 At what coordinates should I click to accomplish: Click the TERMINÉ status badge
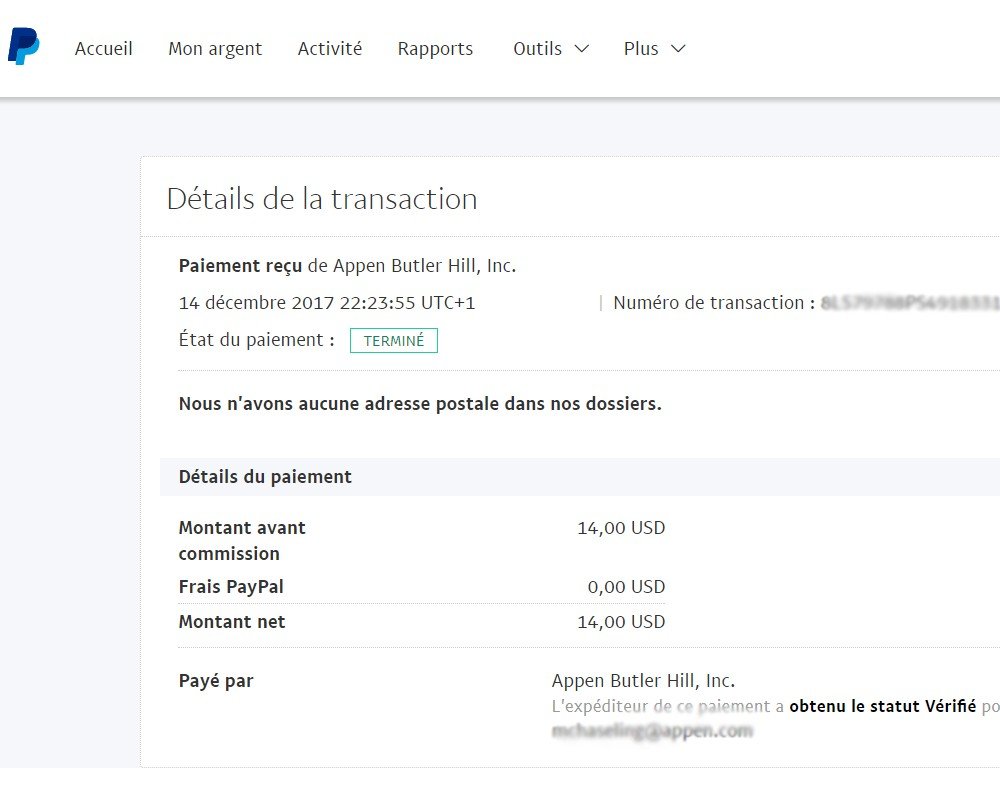(x=393, y=341)
